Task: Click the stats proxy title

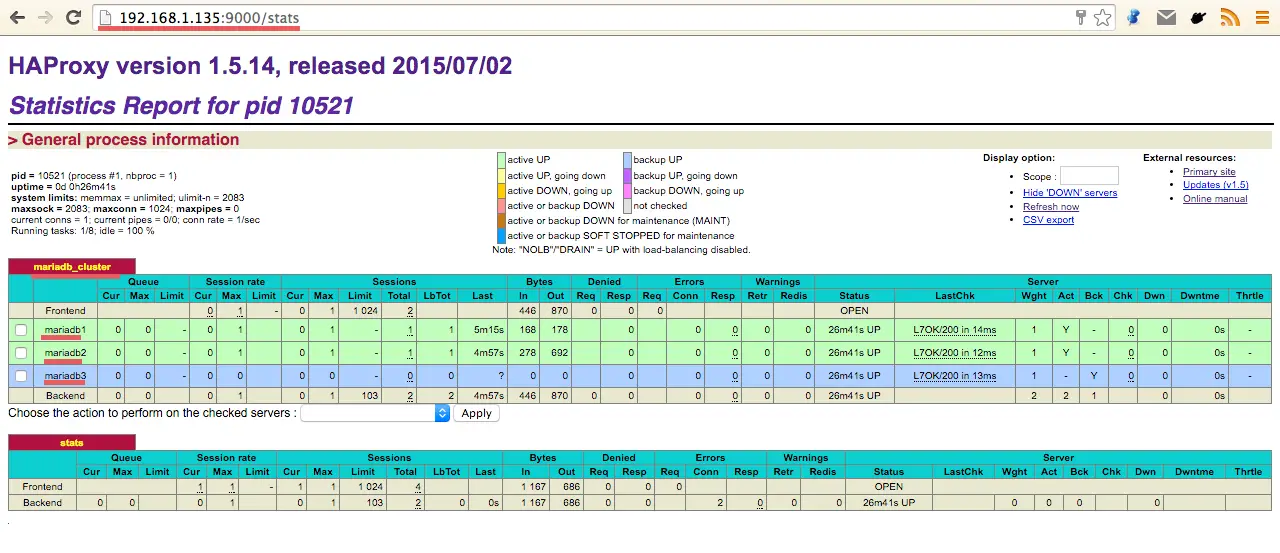Action: click(72, 443)
